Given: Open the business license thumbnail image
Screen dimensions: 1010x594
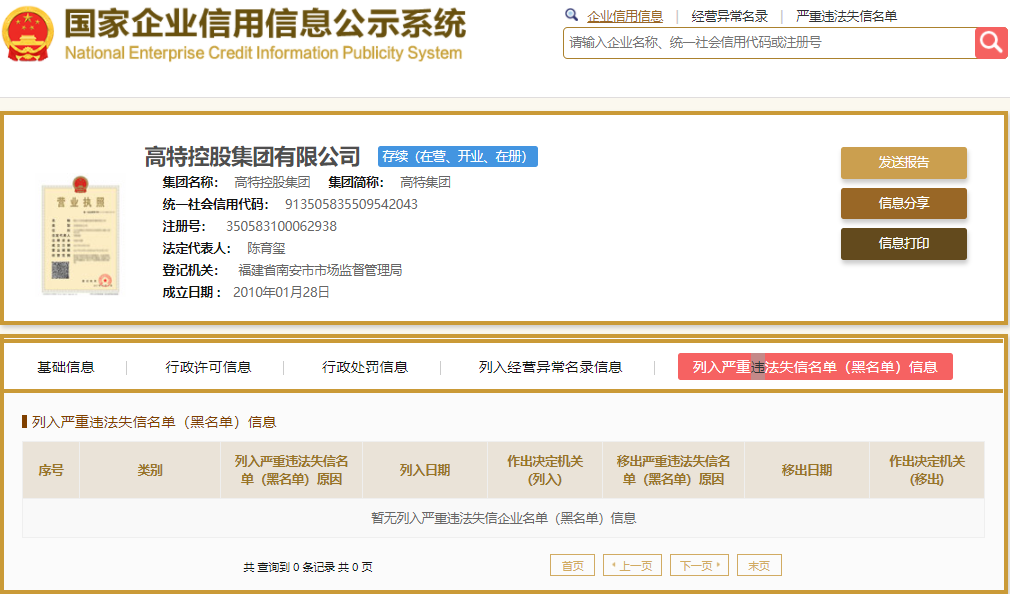Looking at the screenshot, I should 81,235.
